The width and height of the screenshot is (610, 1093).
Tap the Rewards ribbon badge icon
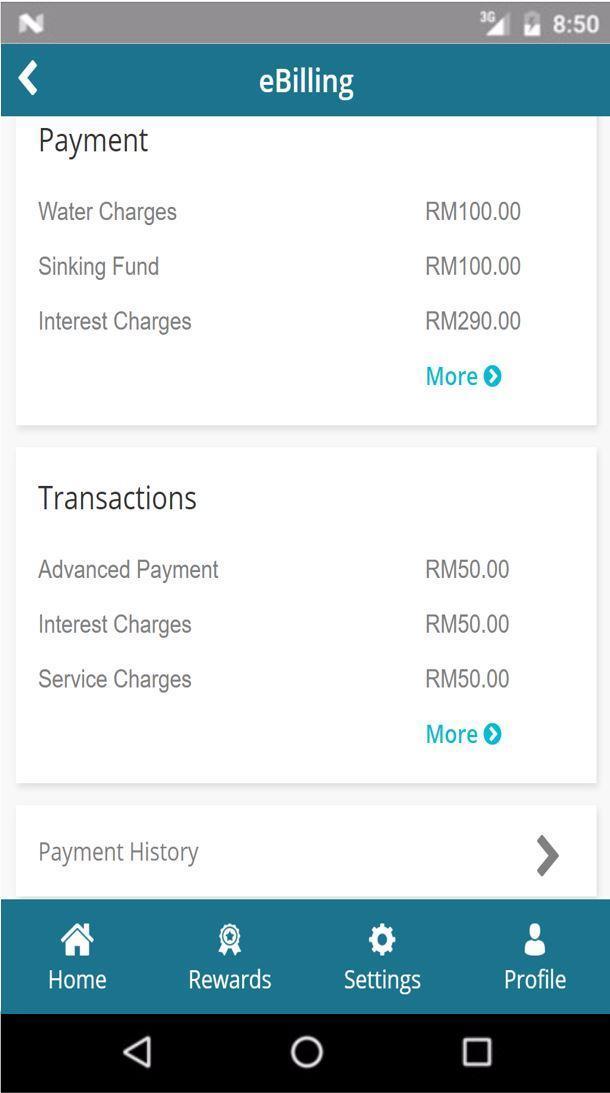point(230,939)
